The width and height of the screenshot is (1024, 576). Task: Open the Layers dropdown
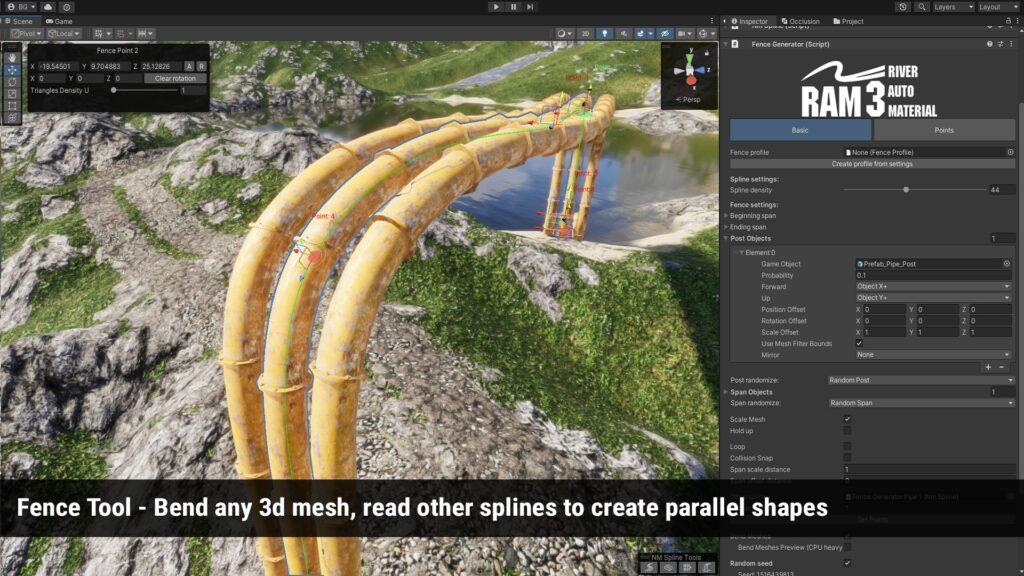(x=951, y=7)
